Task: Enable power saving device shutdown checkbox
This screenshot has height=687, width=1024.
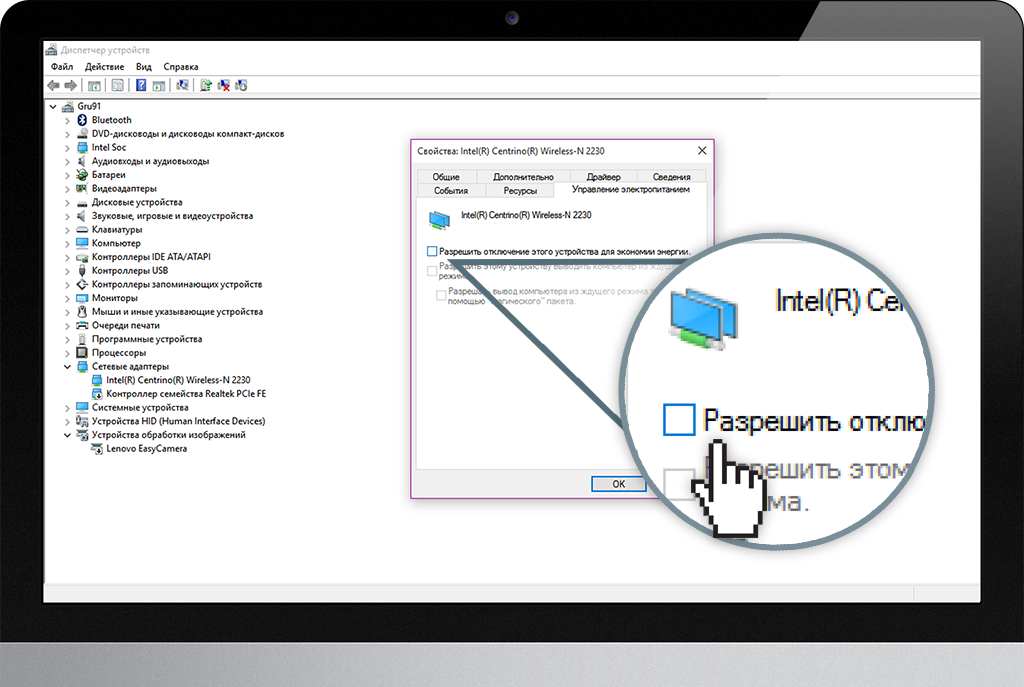Action: click(x=432, y=251)
